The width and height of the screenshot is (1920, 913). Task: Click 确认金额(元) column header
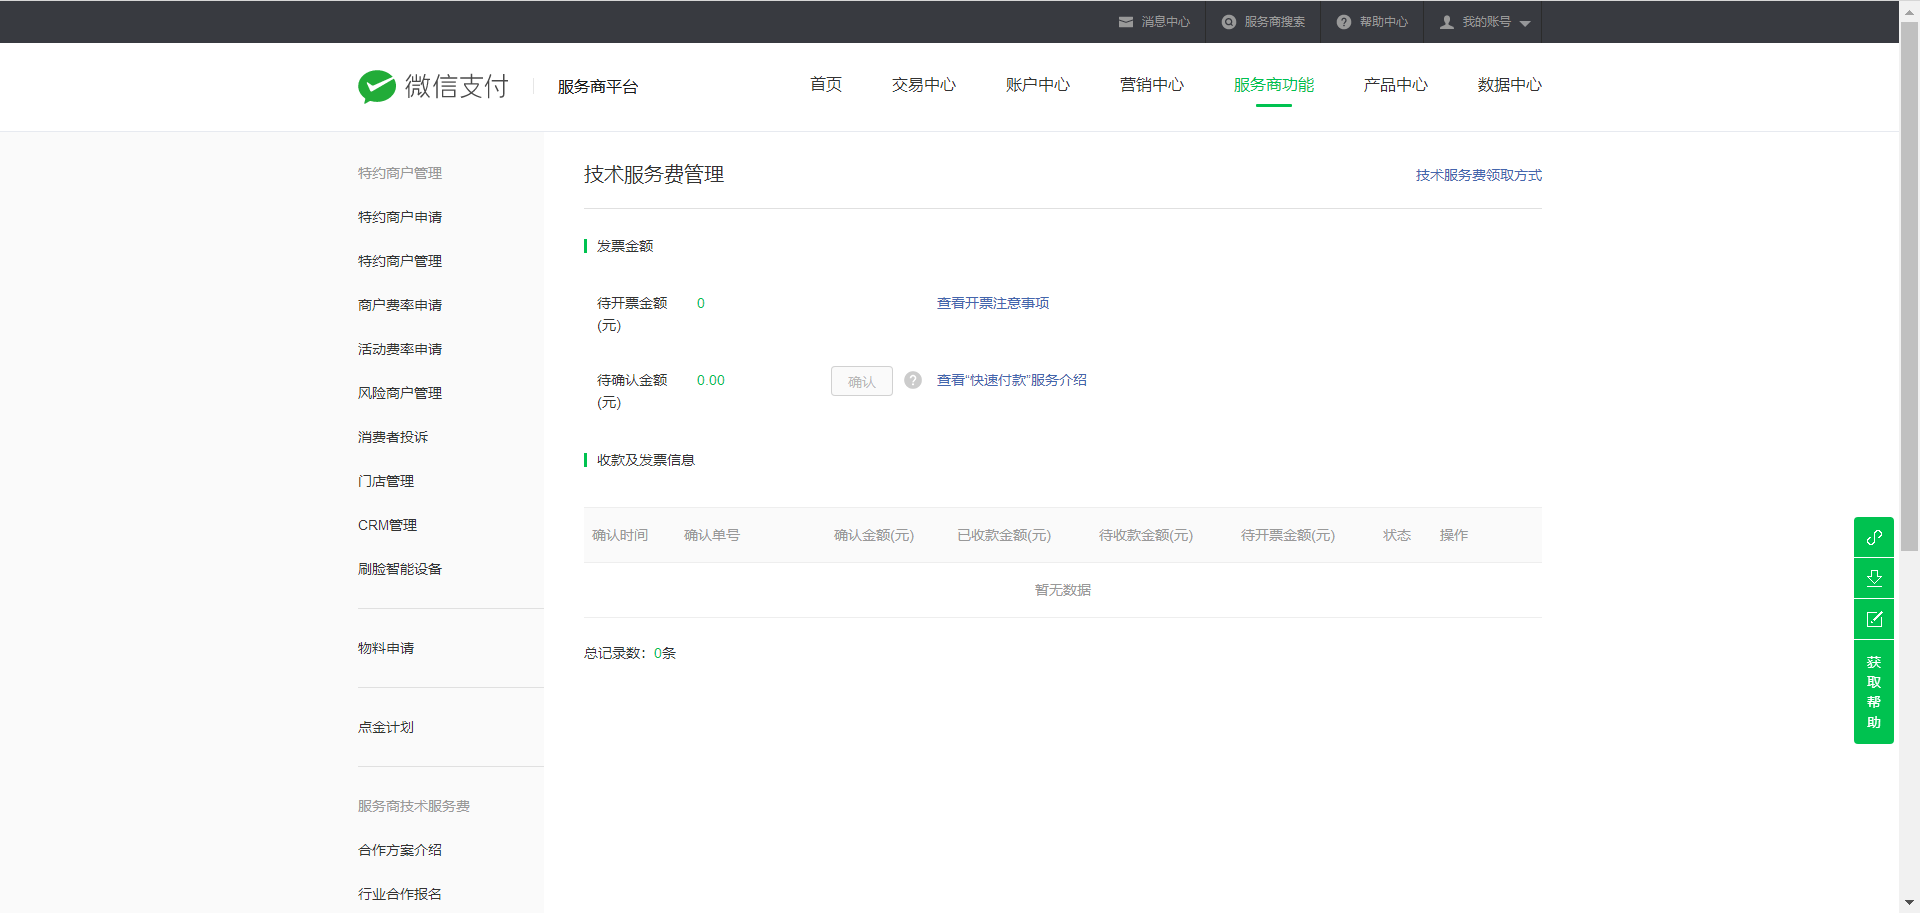(x=874, y=535)
